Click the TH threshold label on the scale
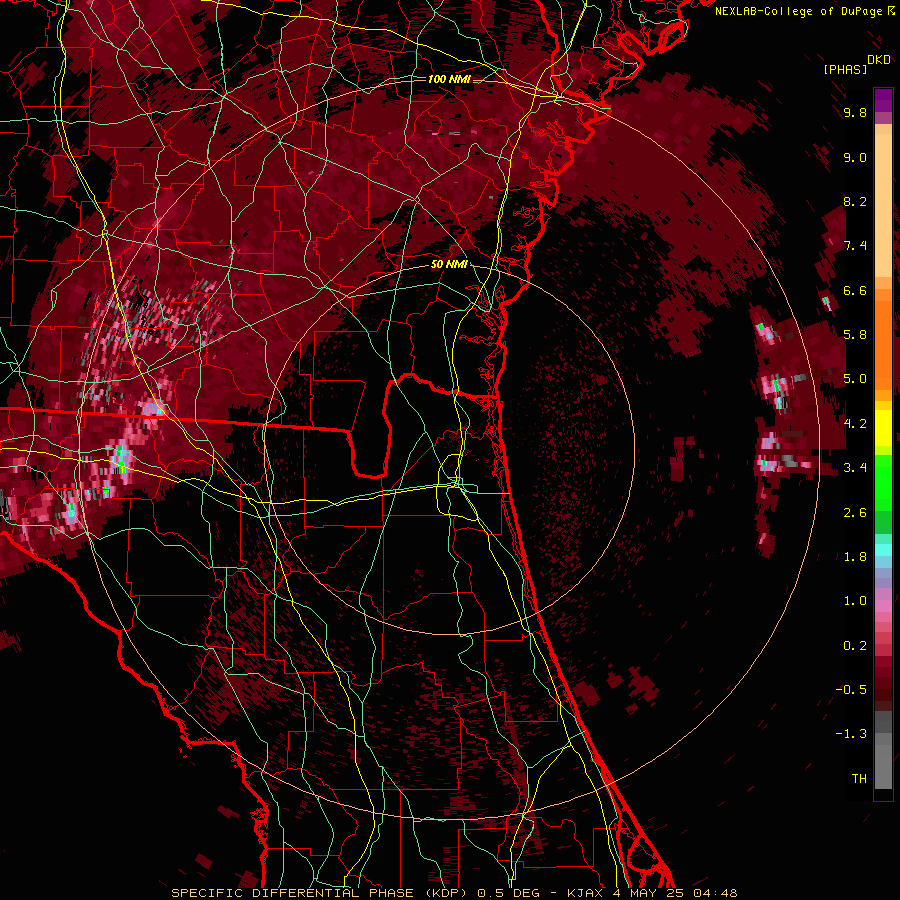900x900 pixels. pos(859,779)
